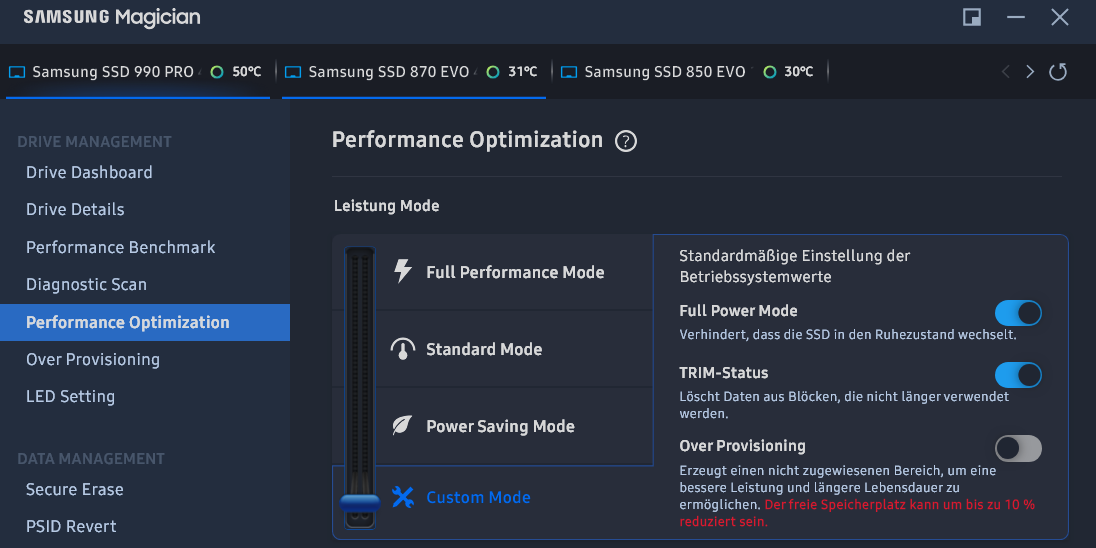Click the 'Performance Optimization' page title

coord(467,140)
